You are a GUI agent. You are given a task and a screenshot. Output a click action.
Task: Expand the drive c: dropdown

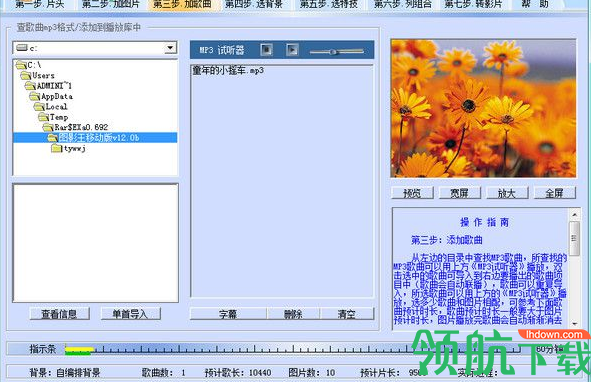tap(170, 48)
